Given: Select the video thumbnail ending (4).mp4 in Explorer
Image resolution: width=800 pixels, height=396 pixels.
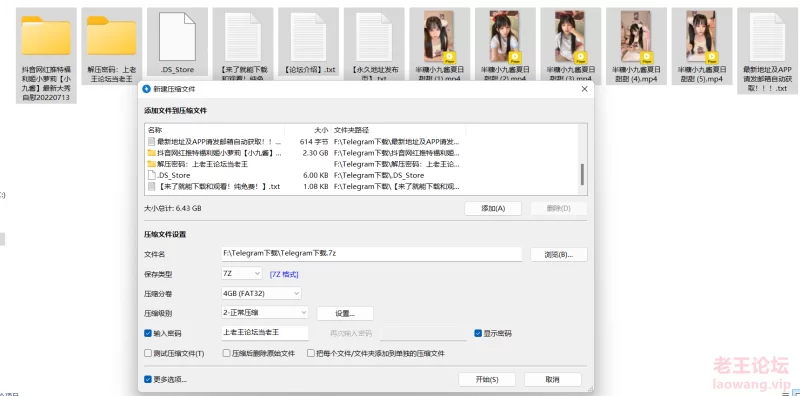Looking at the screenshot, I should click(x=636, y=36).
